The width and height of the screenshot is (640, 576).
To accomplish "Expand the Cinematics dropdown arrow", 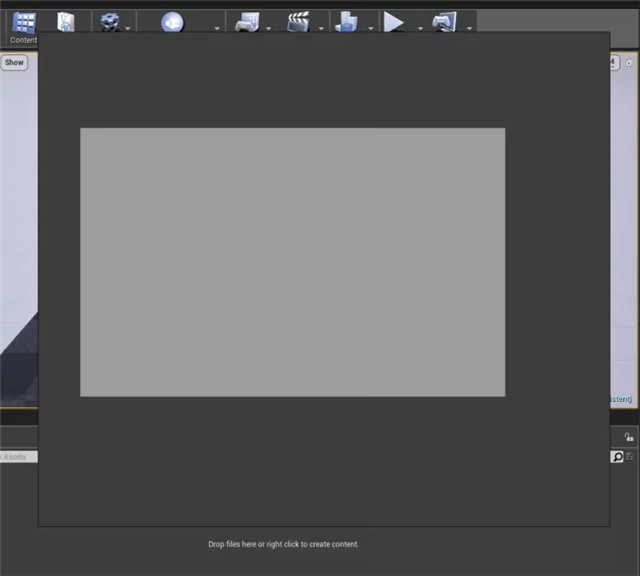I will (321, 29).
